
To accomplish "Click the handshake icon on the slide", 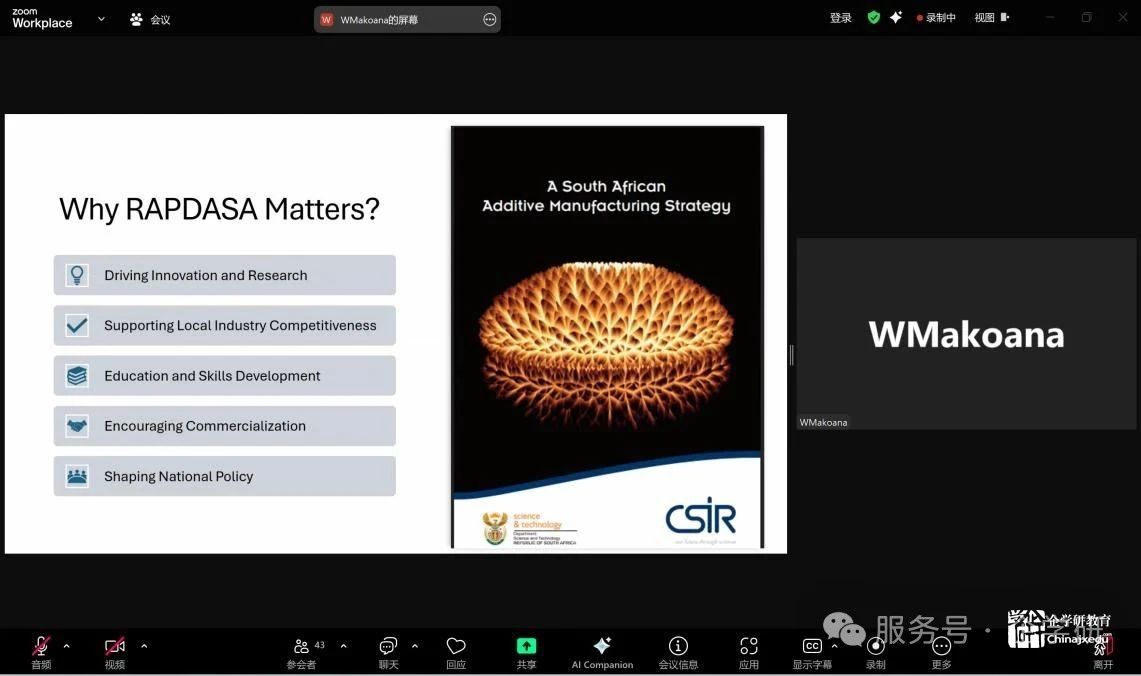I will [77, 426].
